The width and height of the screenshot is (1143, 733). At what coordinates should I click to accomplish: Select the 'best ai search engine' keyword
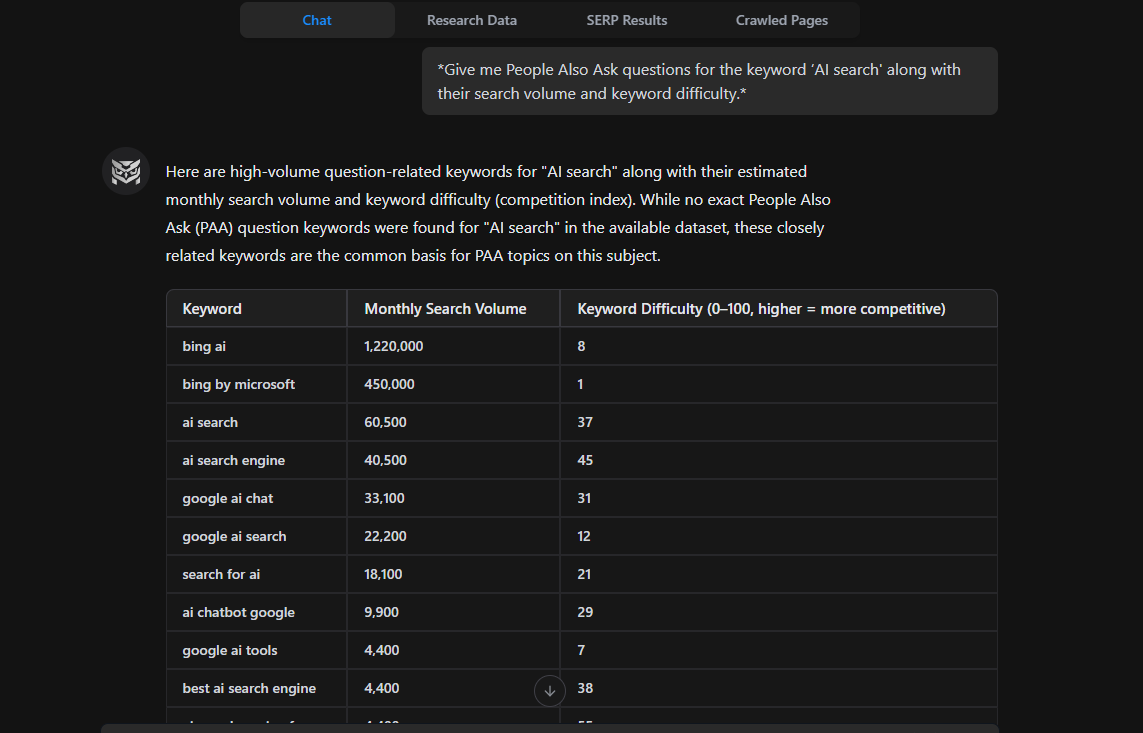[248, 688]
